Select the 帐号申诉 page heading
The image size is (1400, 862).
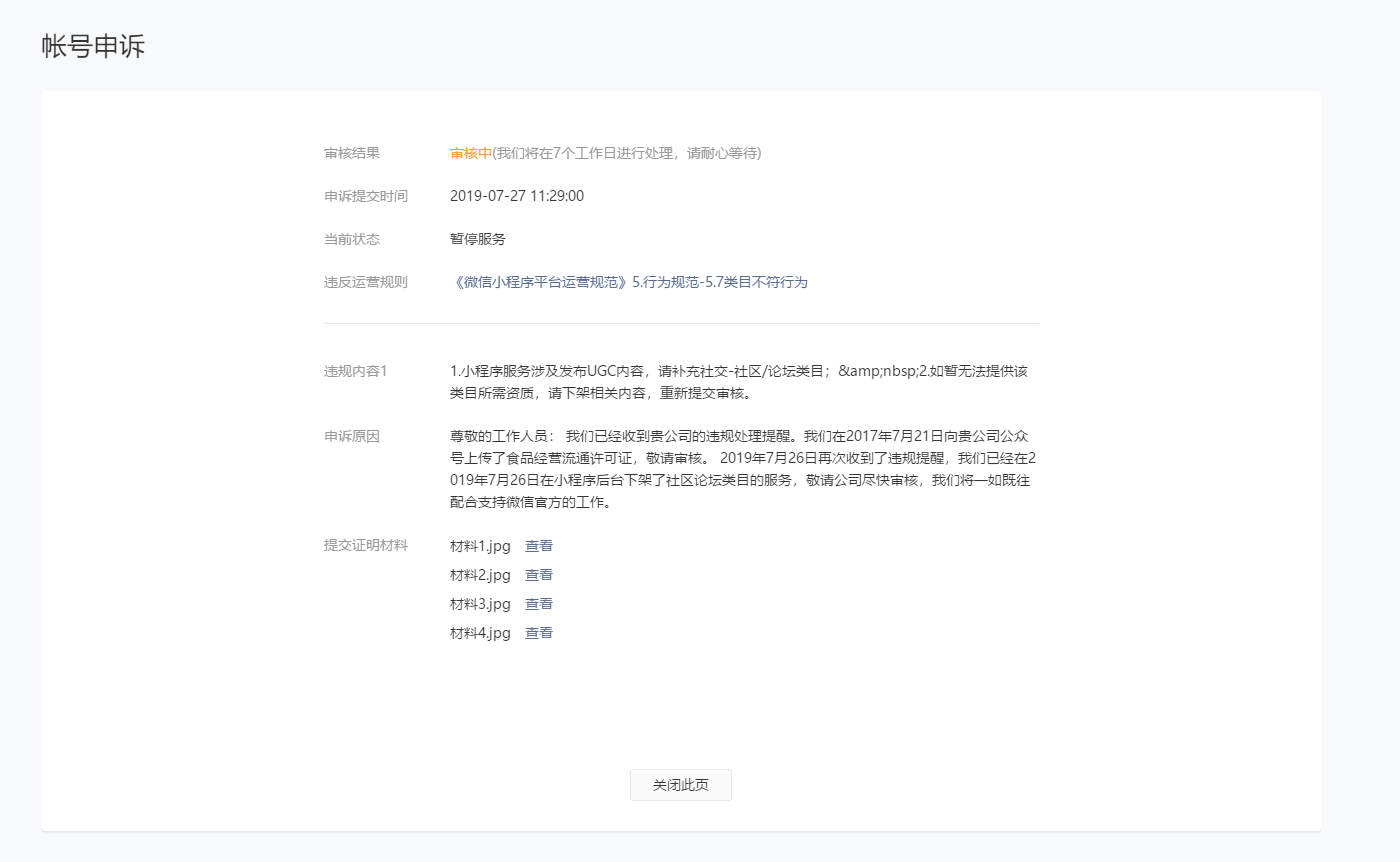[x=94, y=46]
